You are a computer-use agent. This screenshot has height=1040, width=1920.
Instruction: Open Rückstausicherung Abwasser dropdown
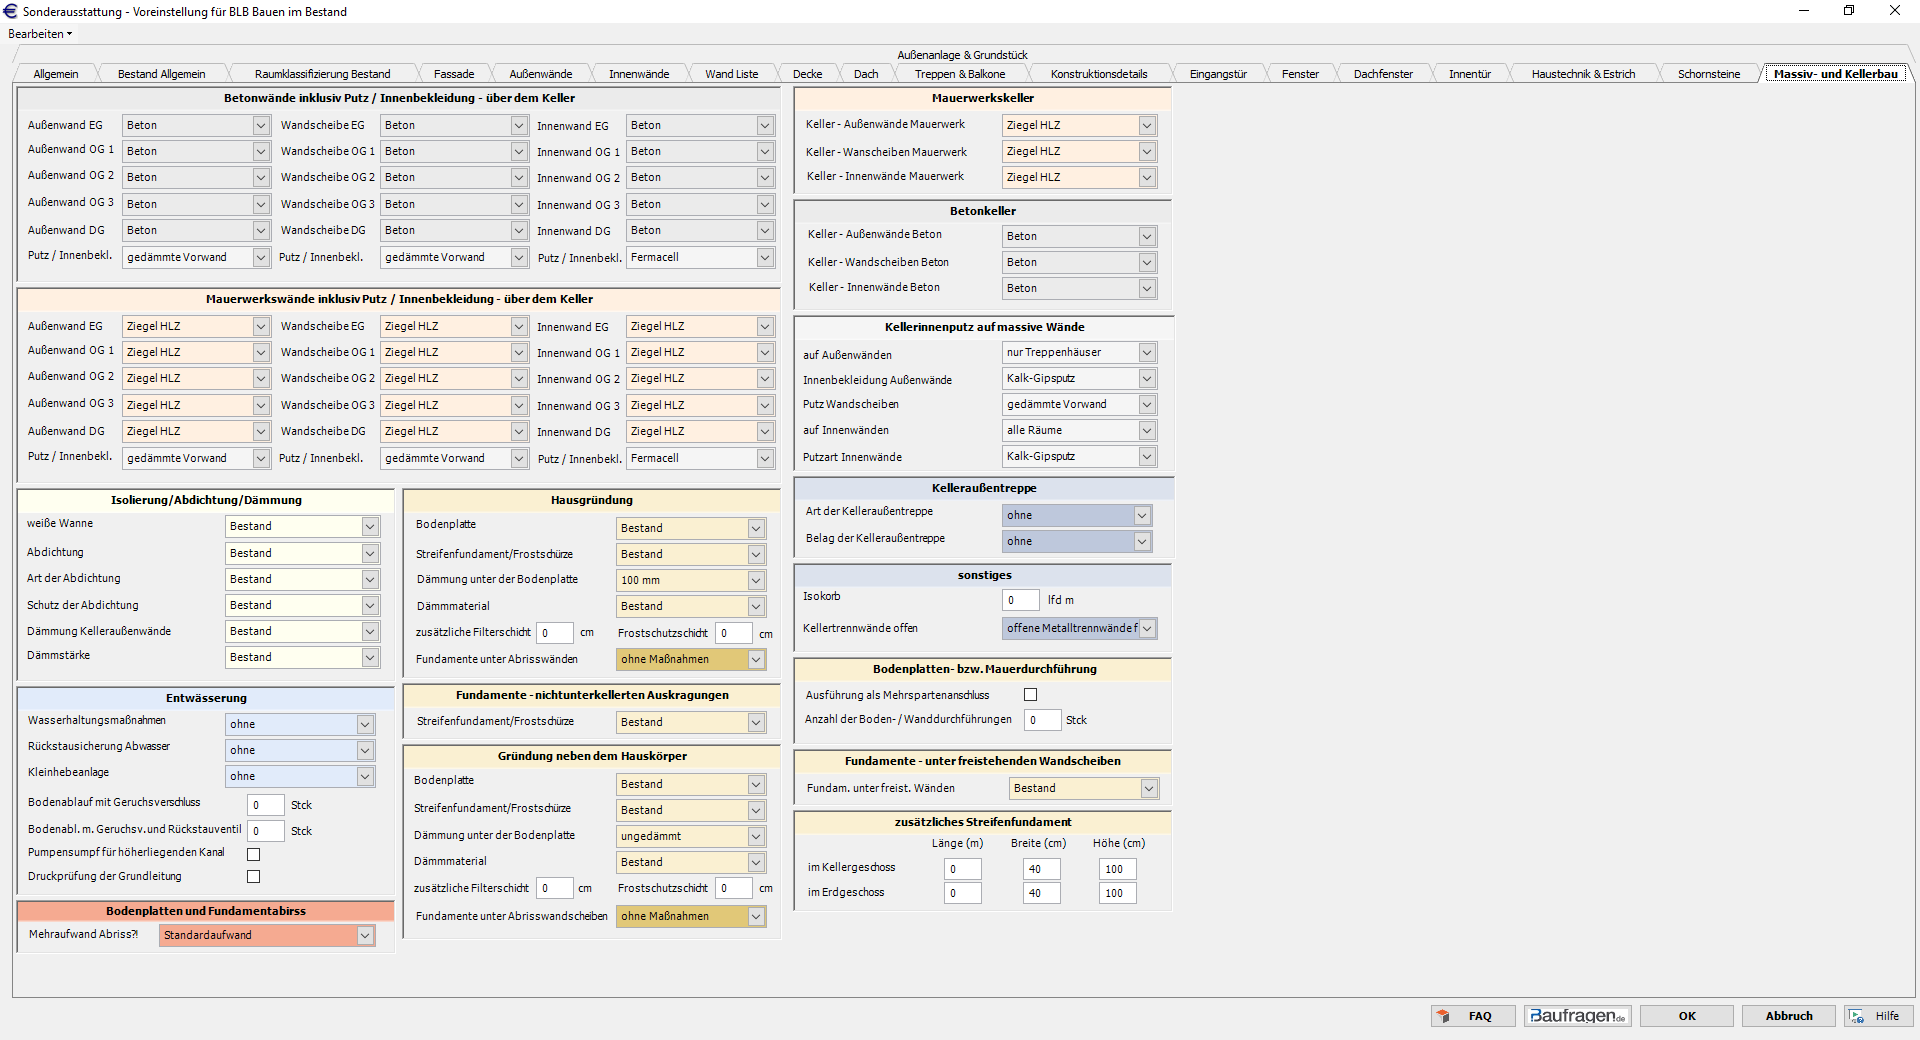coord(365,751)
